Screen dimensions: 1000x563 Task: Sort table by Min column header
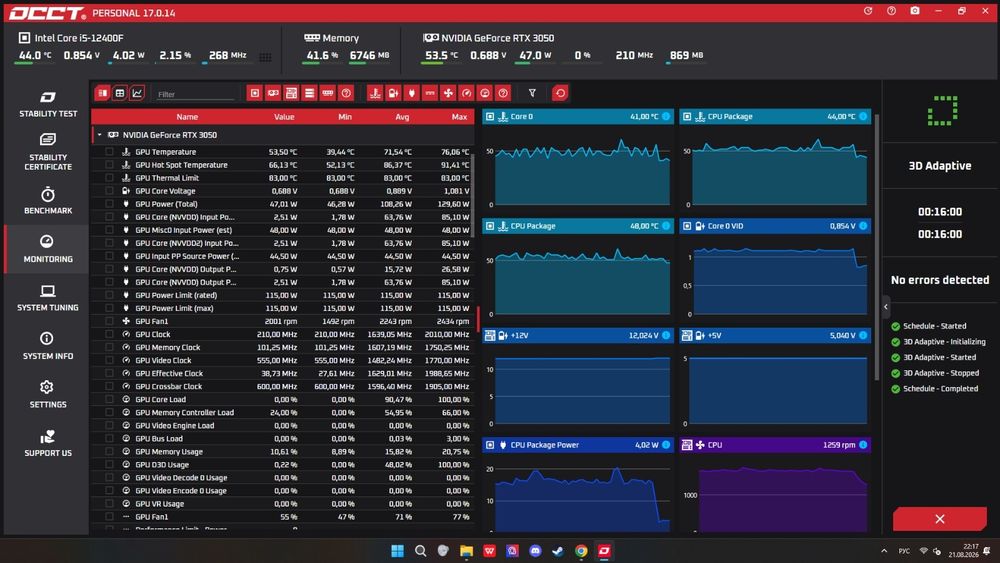[x=345, y=117]
